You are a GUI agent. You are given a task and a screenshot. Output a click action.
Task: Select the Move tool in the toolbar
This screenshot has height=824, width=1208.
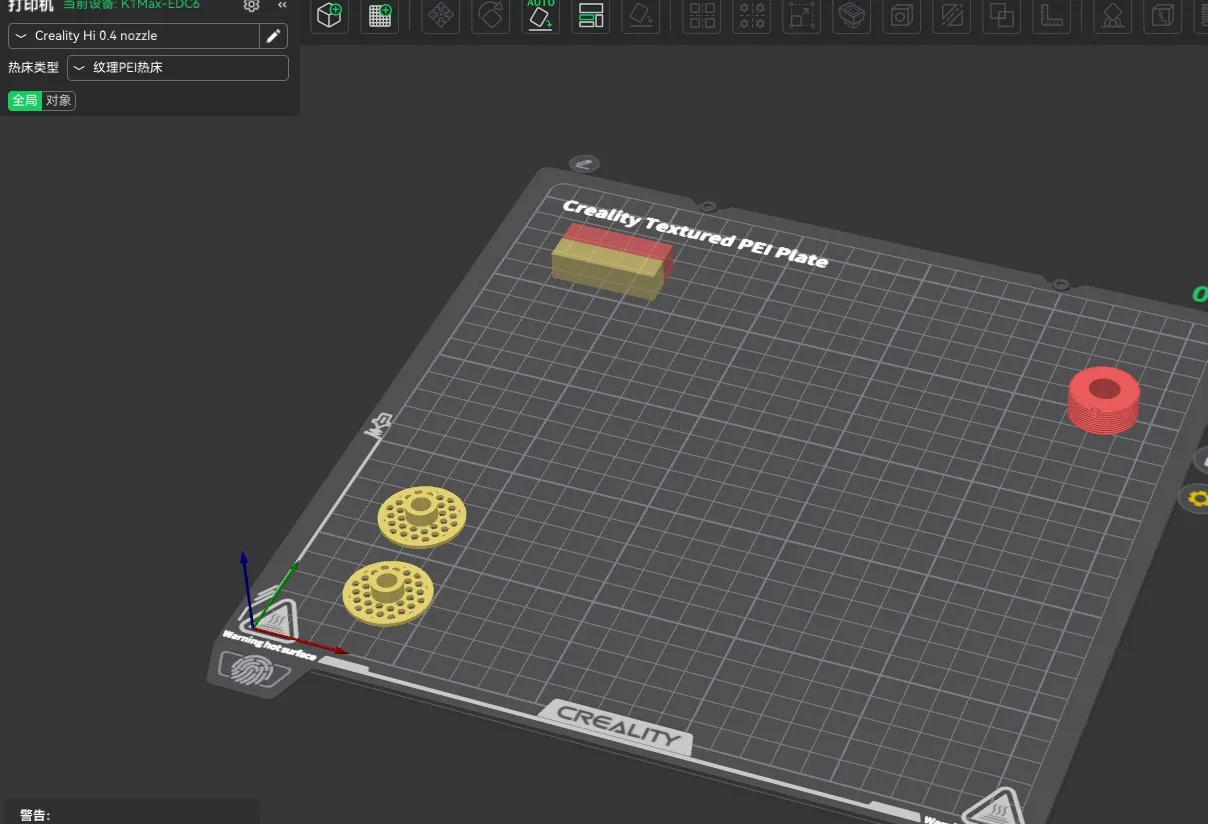point(441,16)
